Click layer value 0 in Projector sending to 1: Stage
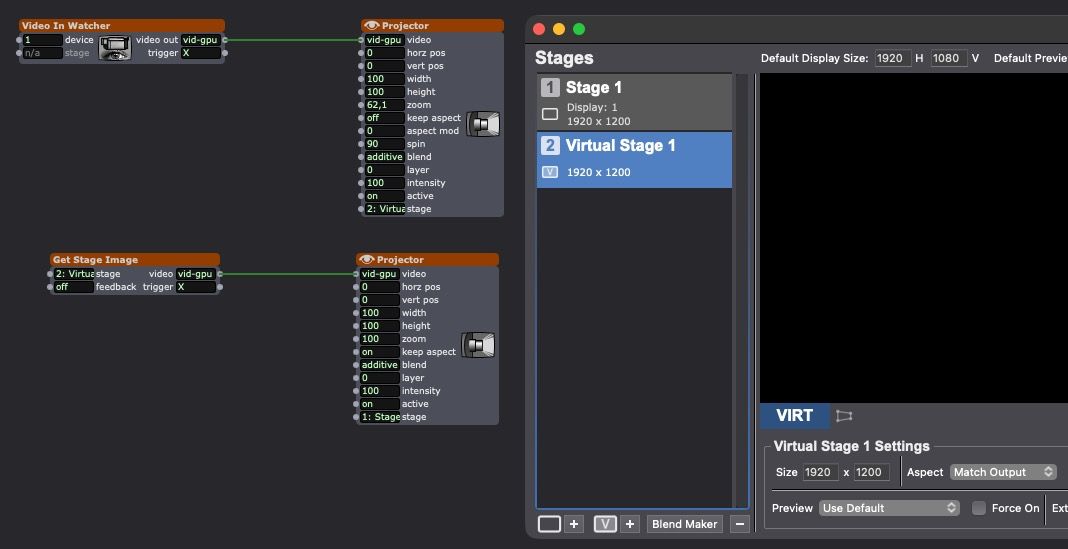 tap(379, 378)
